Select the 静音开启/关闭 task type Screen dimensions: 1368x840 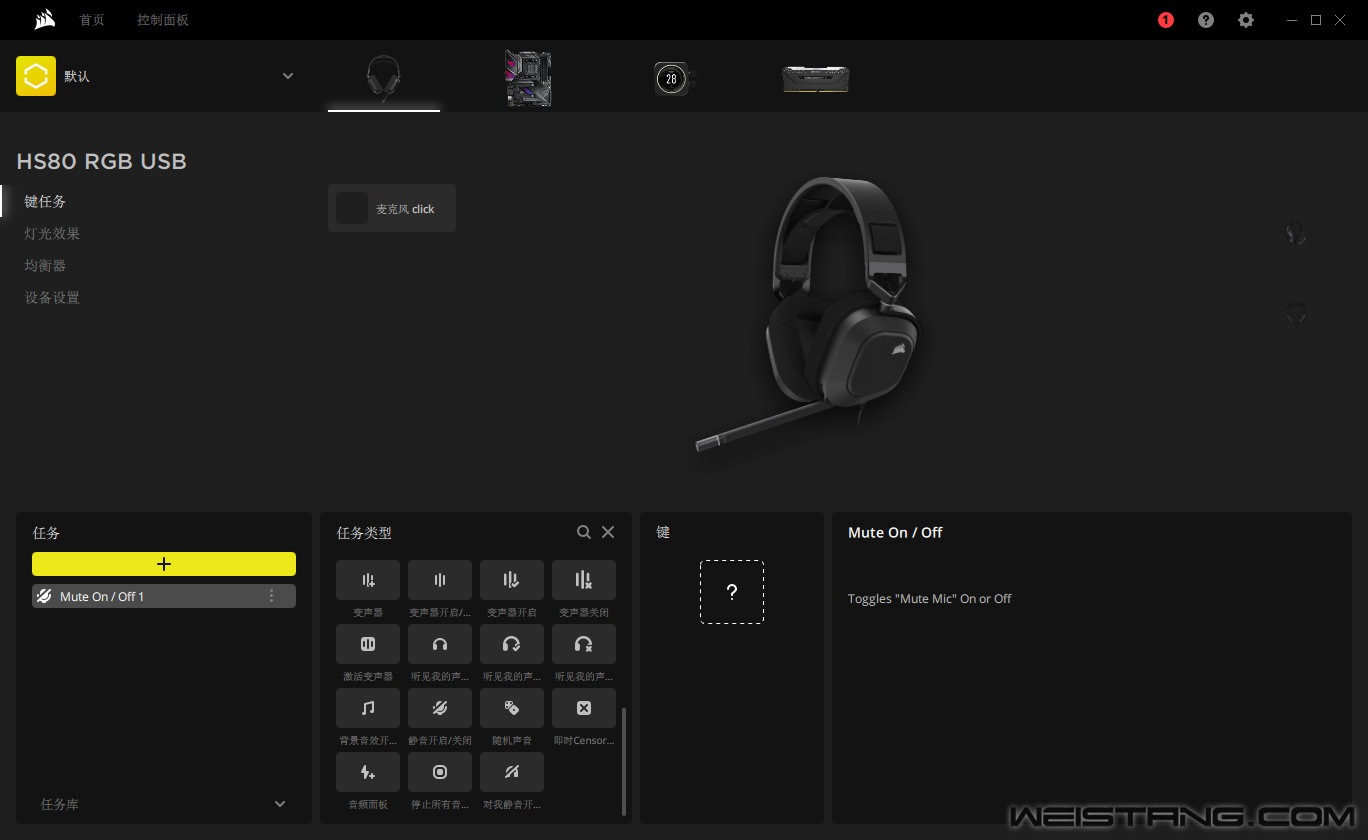pos(440,708)
